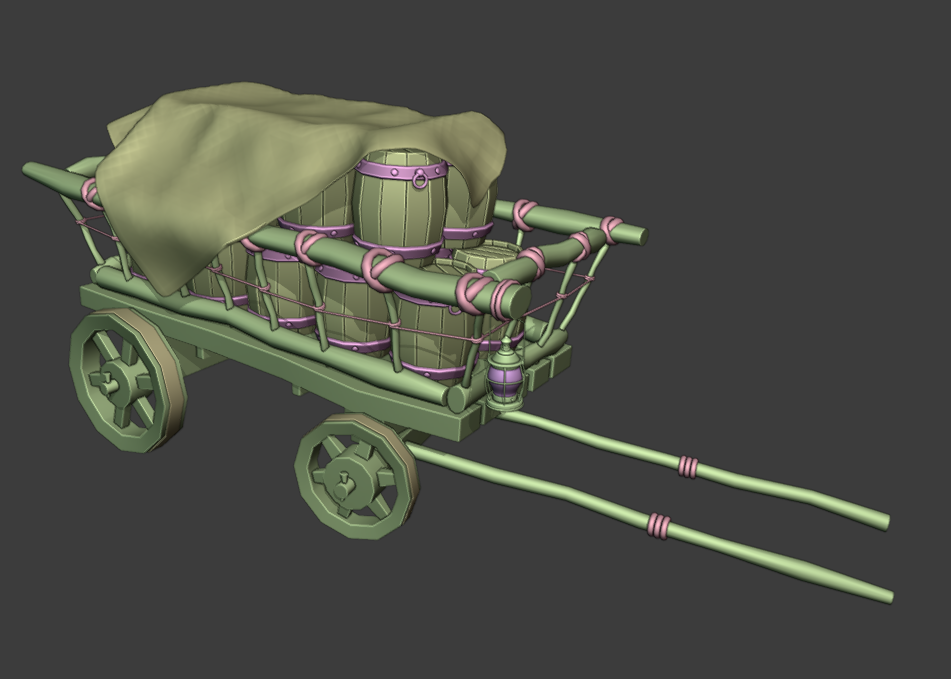
Task: Select the pink rope band on upper shaft
Action: click(687, 466)
